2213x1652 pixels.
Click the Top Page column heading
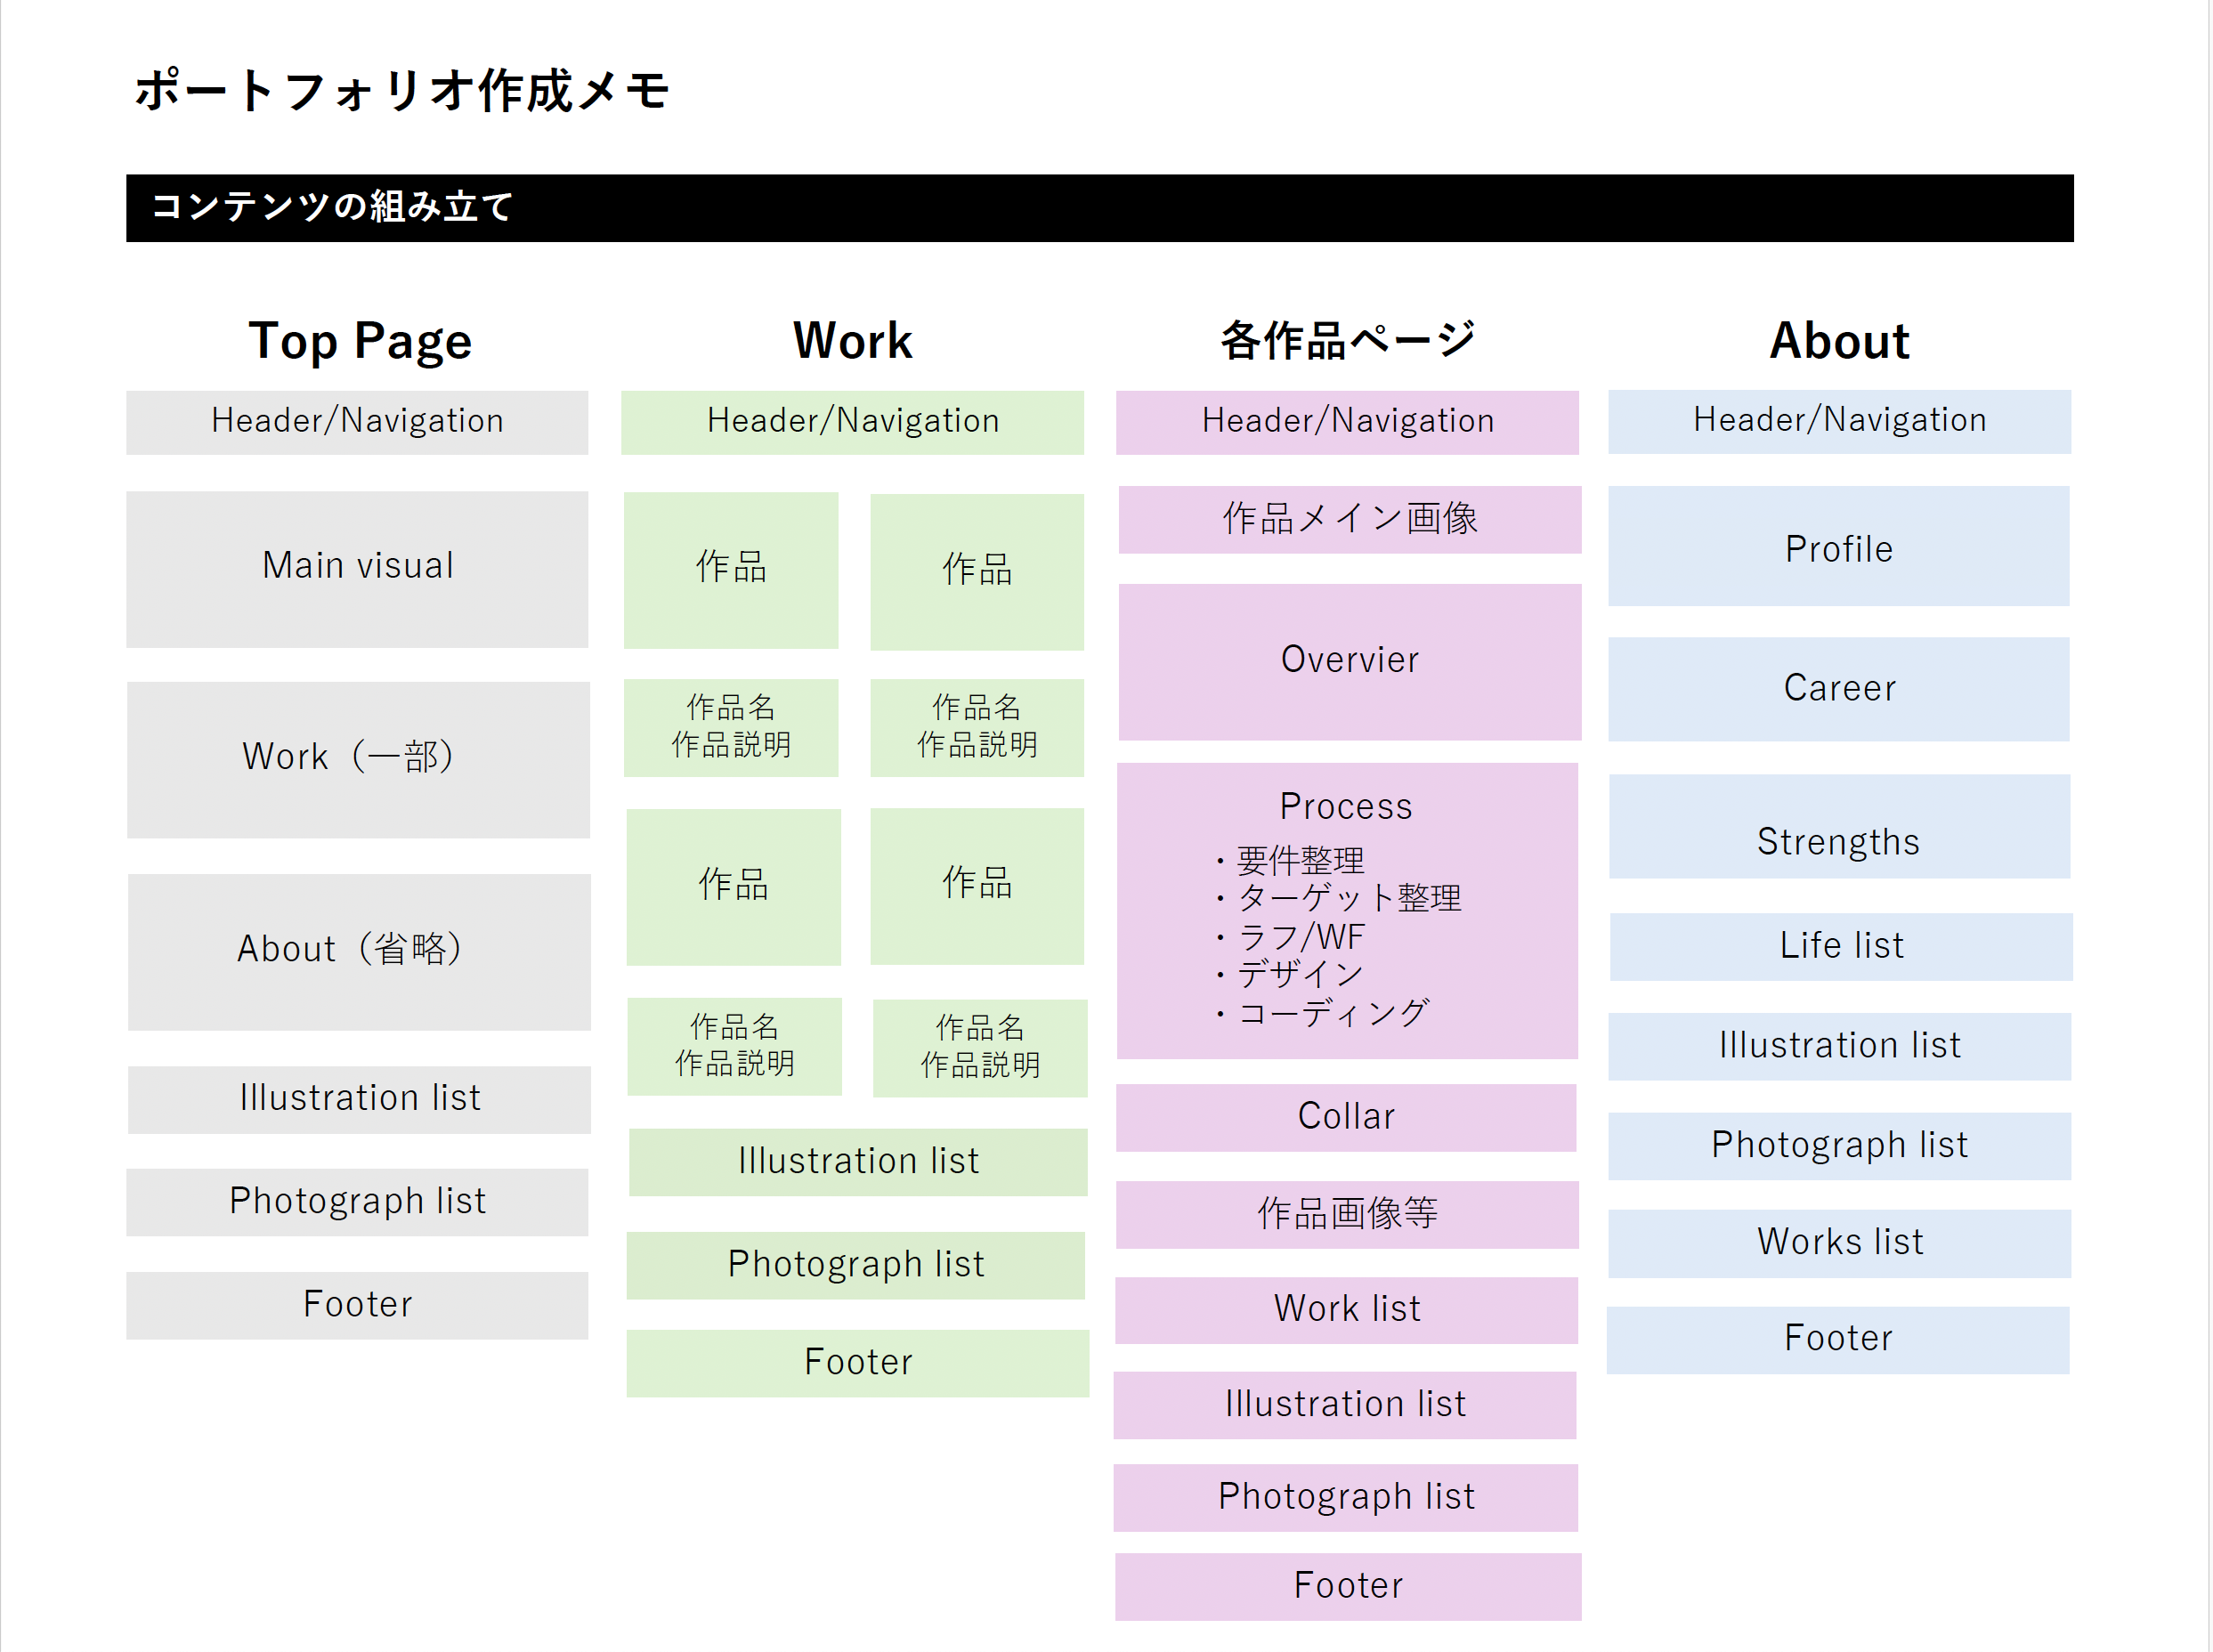(359, 341)
